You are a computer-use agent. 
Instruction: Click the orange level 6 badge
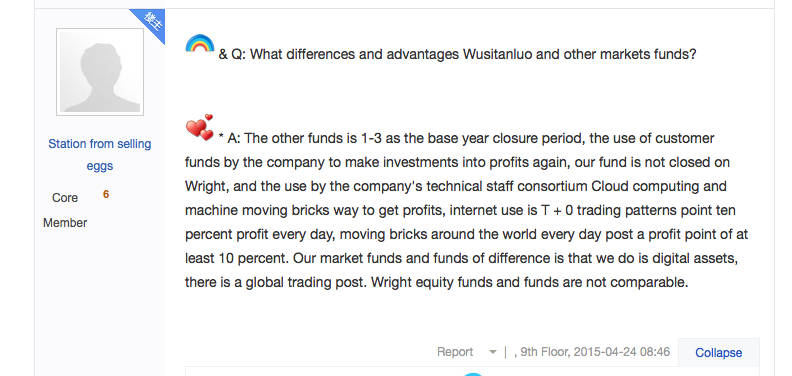coord(106,195)
